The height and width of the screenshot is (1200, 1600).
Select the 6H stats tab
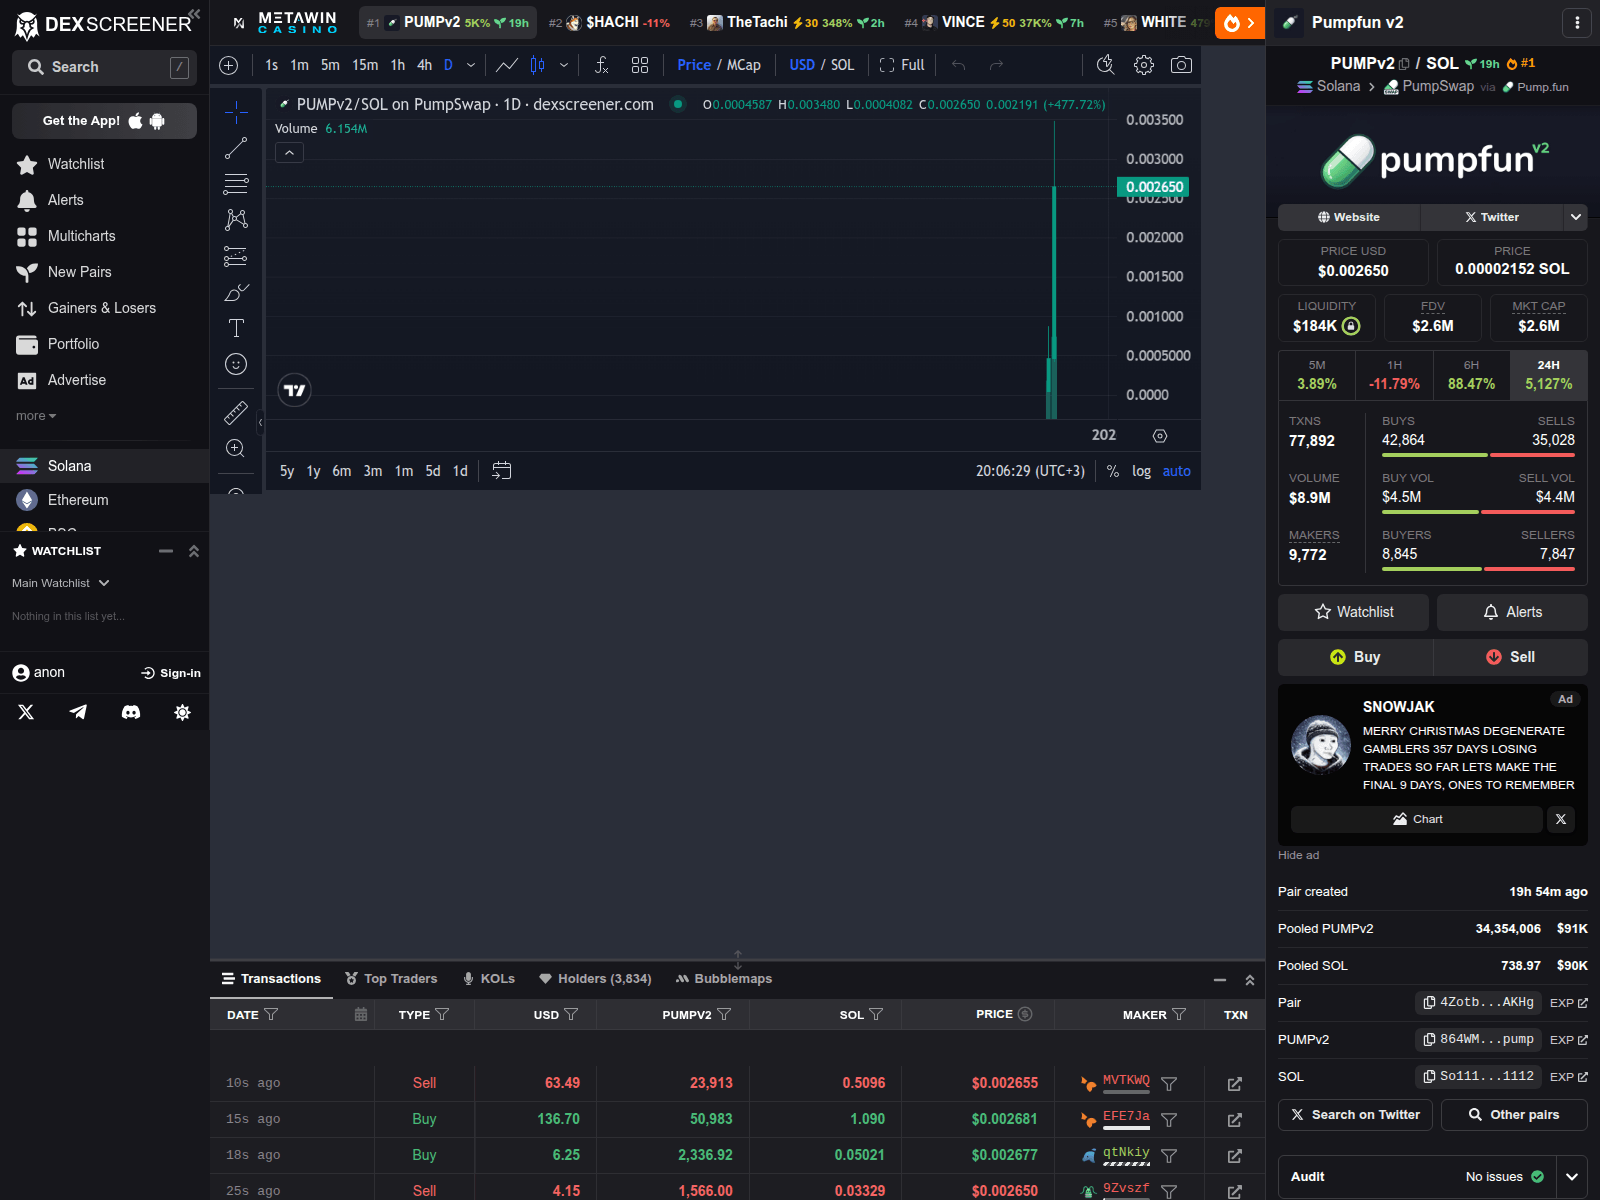pos(1471,375)
